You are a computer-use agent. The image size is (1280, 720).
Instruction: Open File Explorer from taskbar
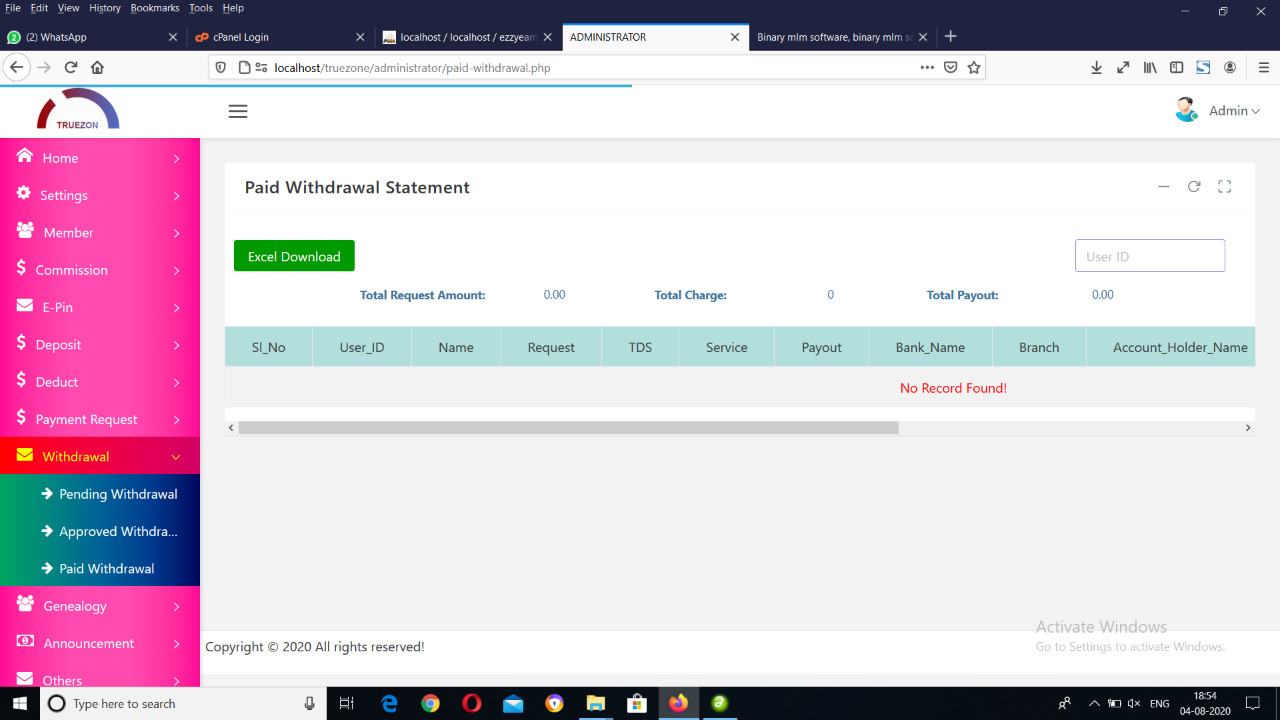595,704
